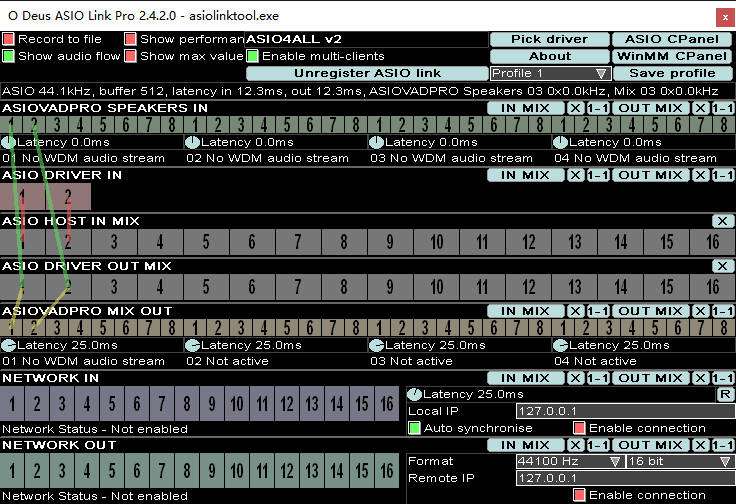Viewport: 736px width, 504px height.
Task: Open the 44100 Hz format dropdown
Action: point(569,462)
